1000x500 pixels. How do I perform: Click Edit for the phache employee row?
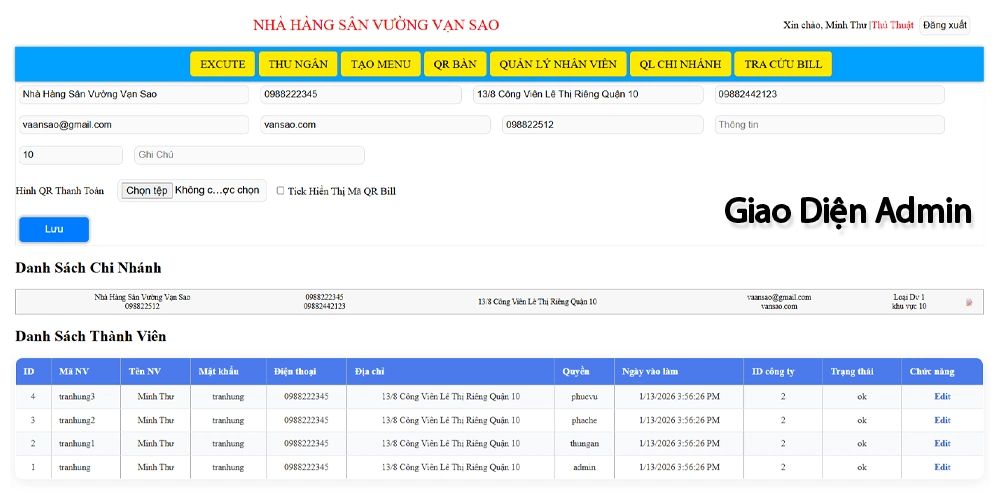pyautogui.click(x=942, y=420)
